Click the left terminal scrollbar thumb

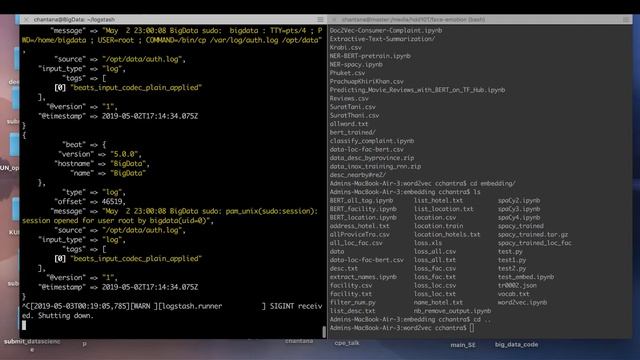click(x=324, y=331)
